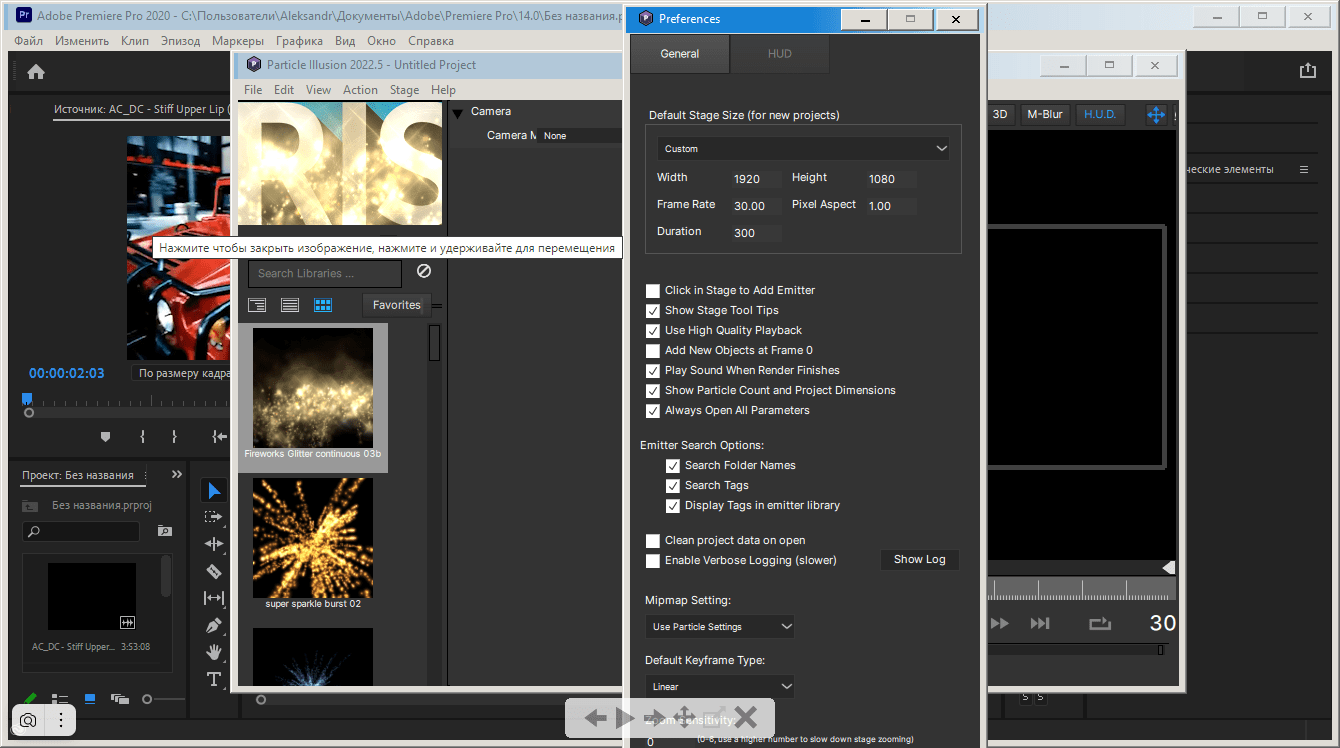Click Add Marker icon in source monitor

coord(106,436)
